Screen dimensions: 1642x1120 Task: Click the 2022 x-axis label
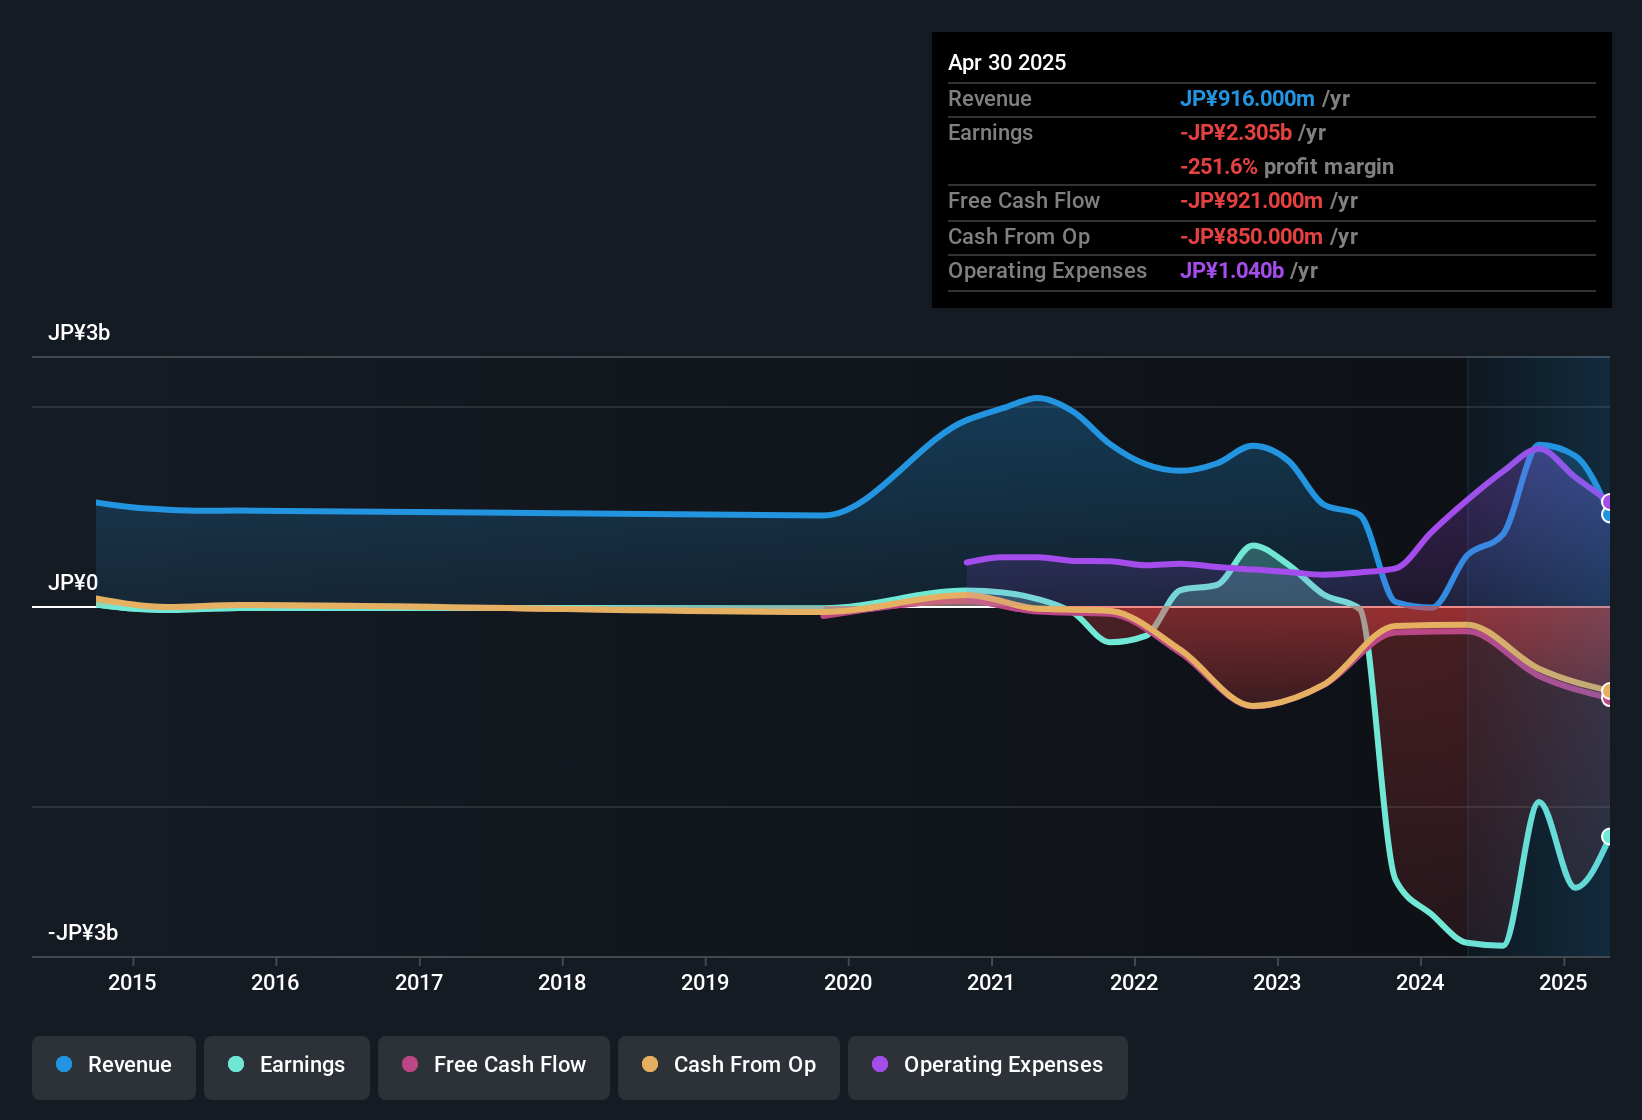click(x=1134, y=983)
